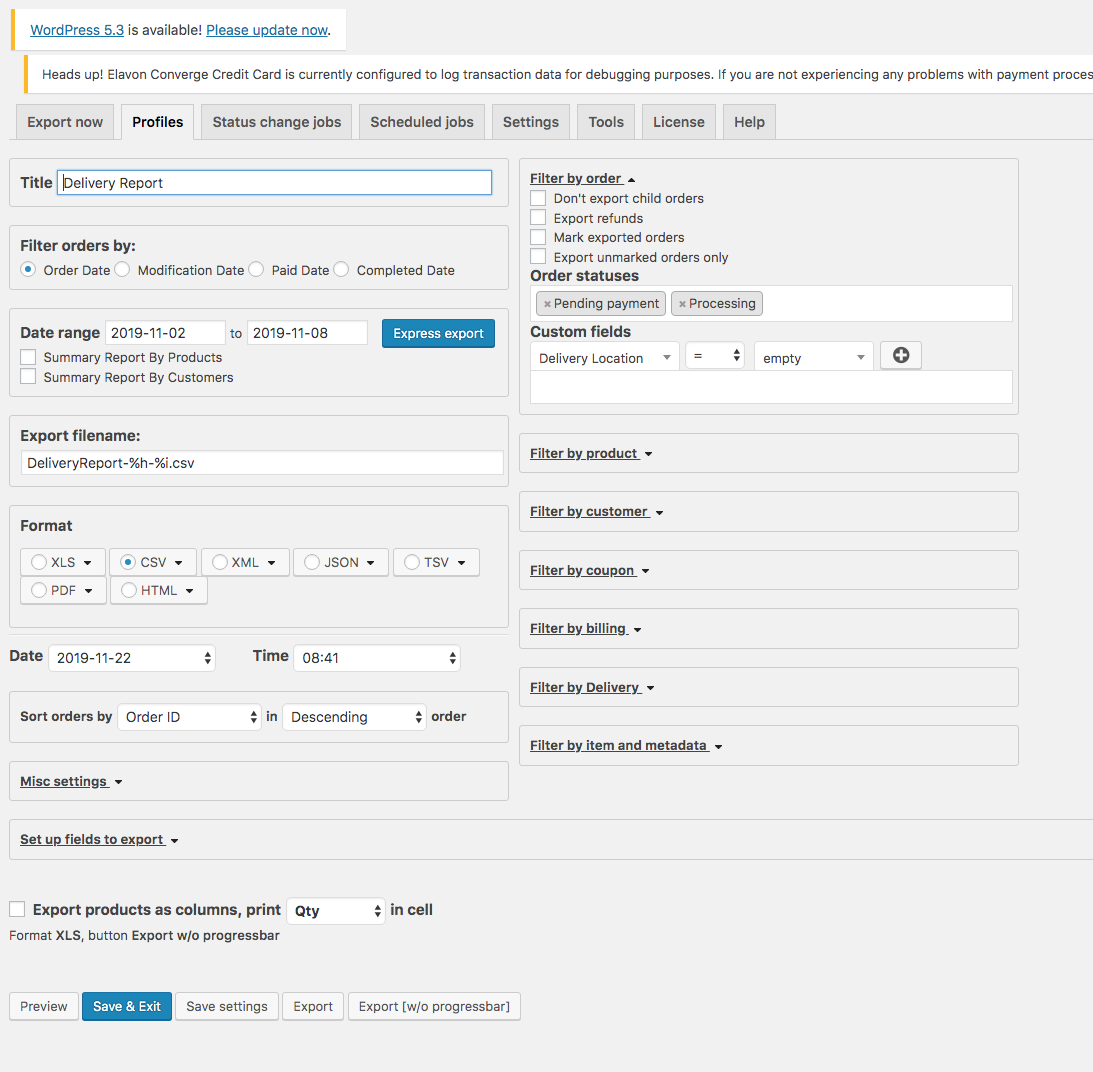
Task: Open the PDF format options arrow
Action: click(89, 591)
